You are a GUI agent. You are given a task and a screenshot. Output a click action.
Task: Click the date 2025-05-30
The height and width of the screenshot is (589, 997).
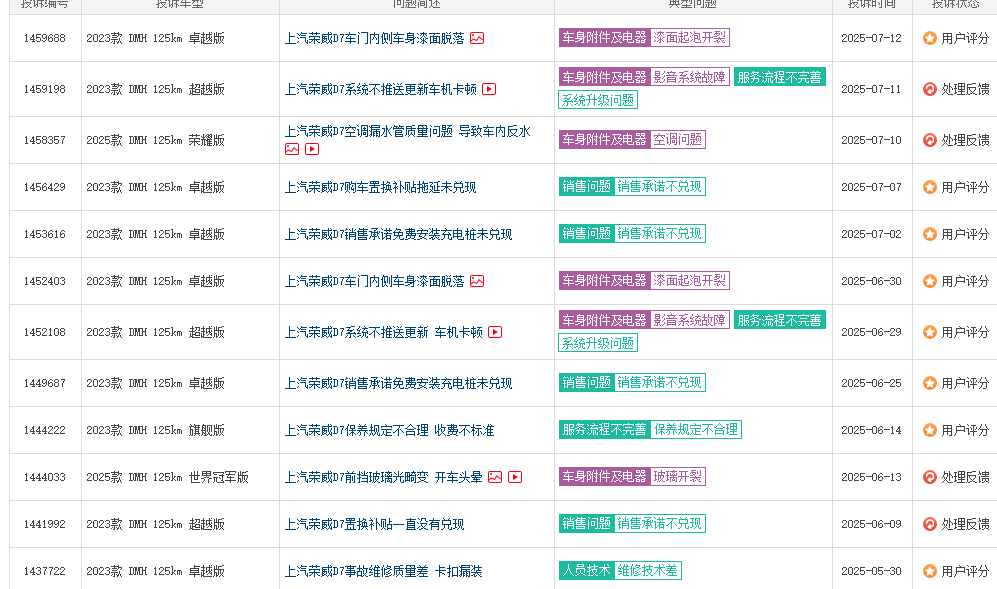(x=871, y=571)
